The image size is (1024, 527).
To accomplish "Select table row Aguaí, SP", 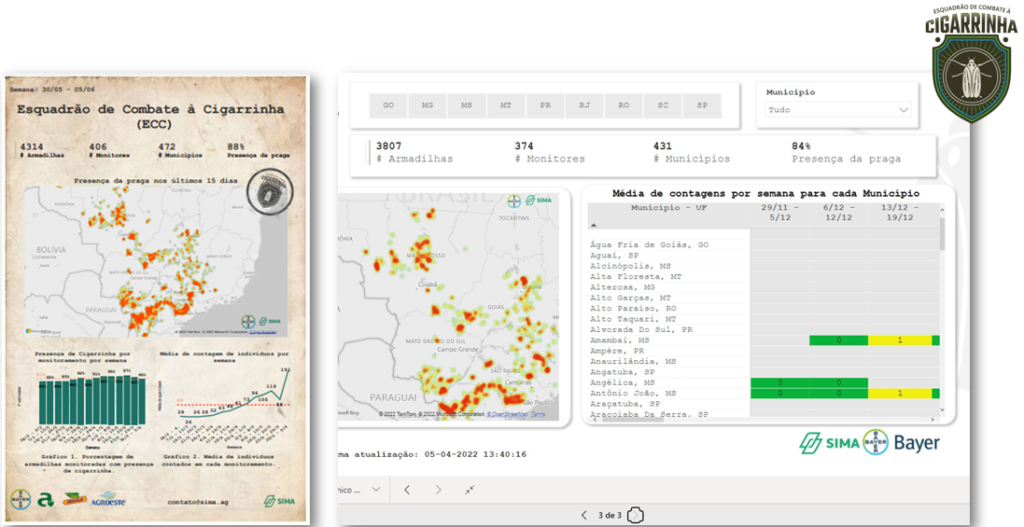I will click(615, 255).
